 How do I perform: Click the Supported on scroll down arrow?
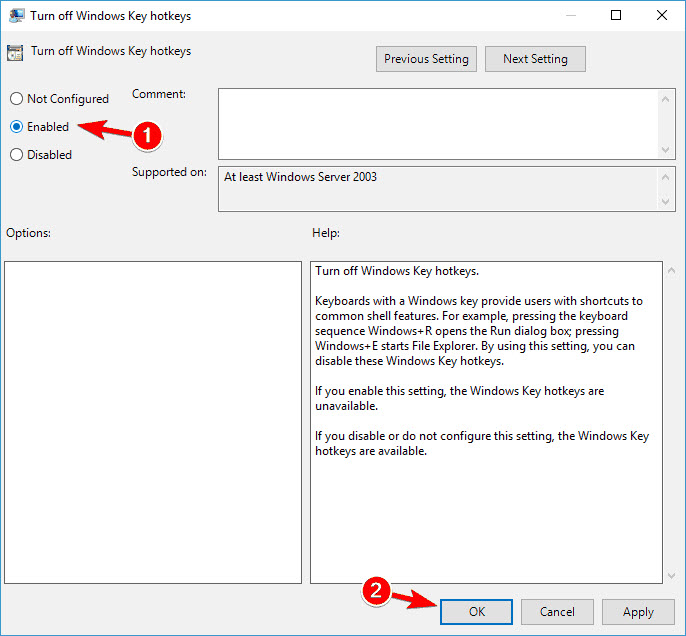(x=665, y=202)
